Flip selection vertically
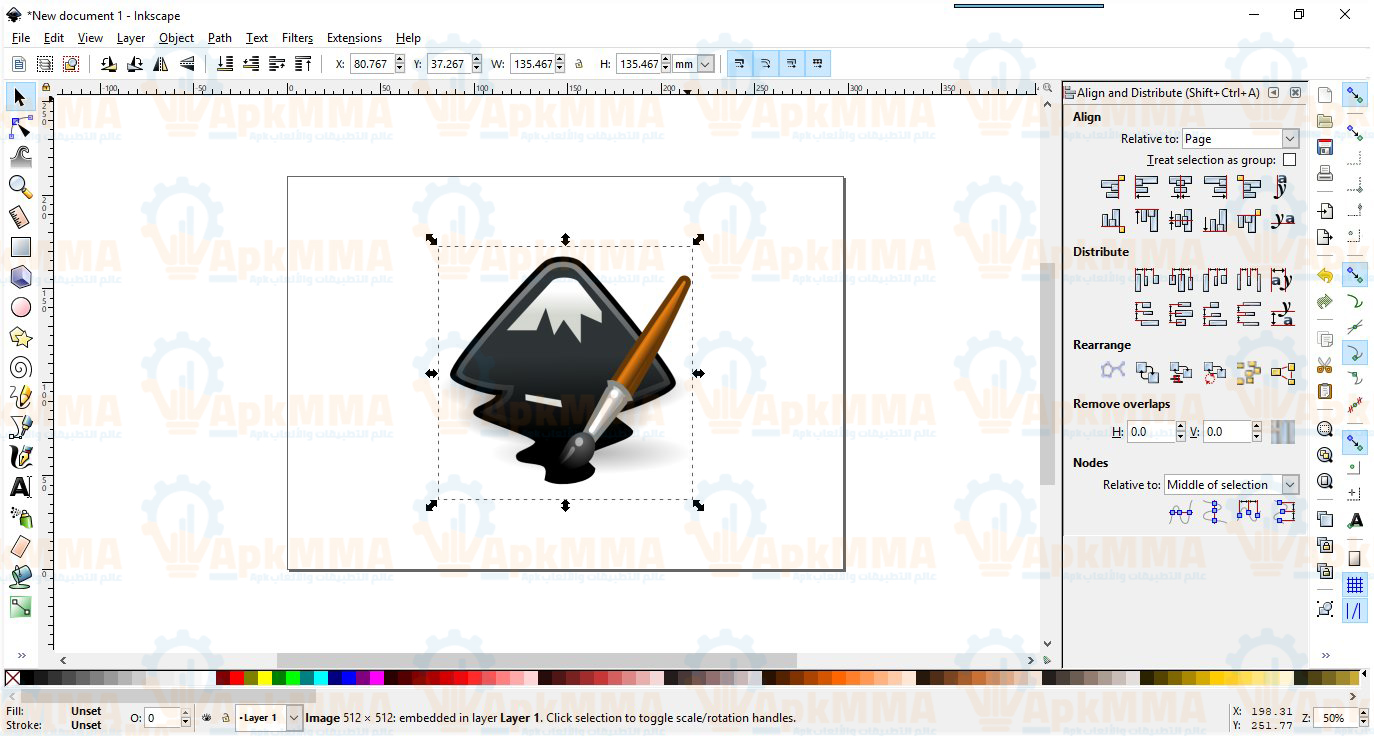This screenshot has width=1374, height=736. coord(186,64)
